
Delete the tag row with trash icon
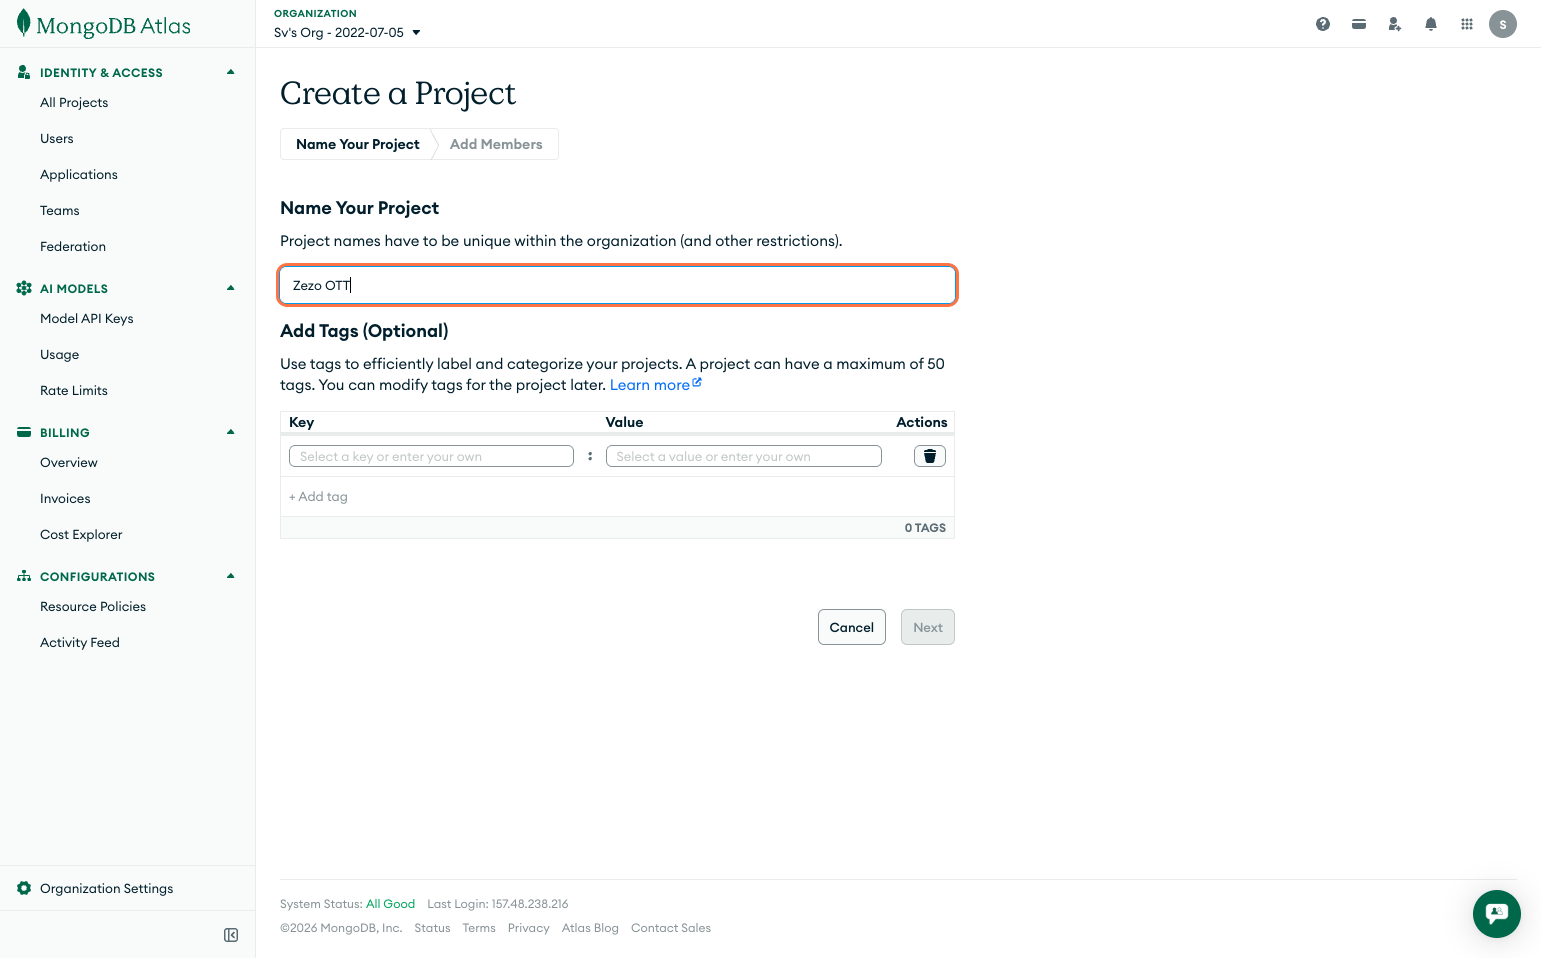point(929,456)
